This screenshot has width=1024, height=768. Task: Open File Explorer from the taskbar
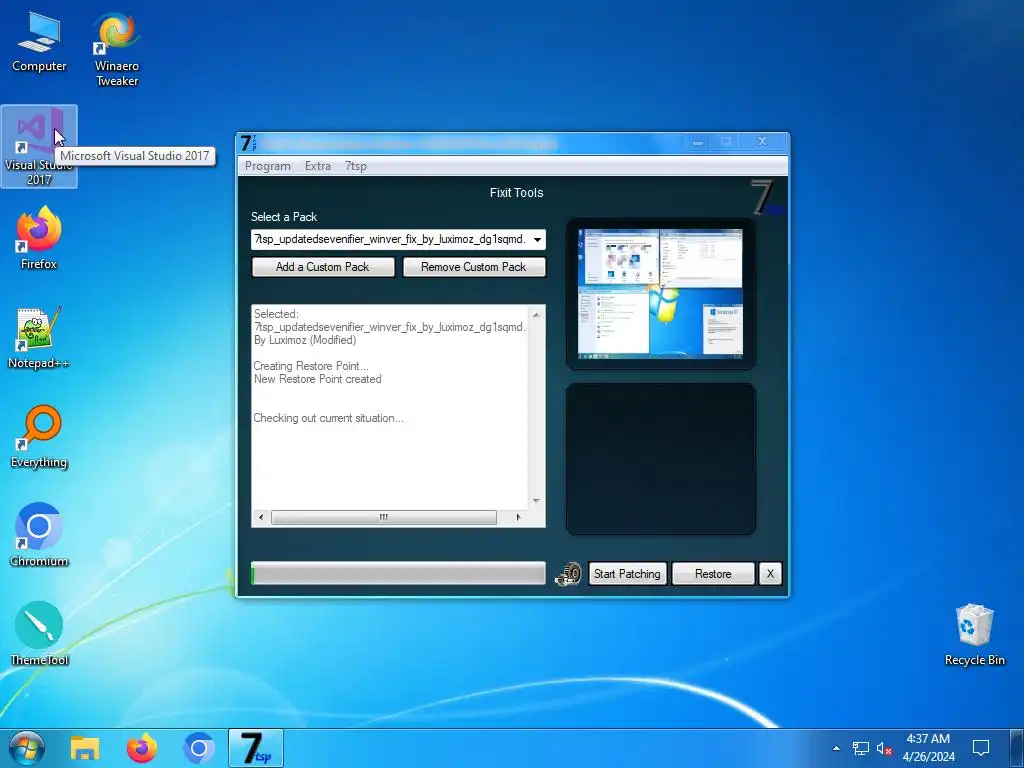(85, 748)
